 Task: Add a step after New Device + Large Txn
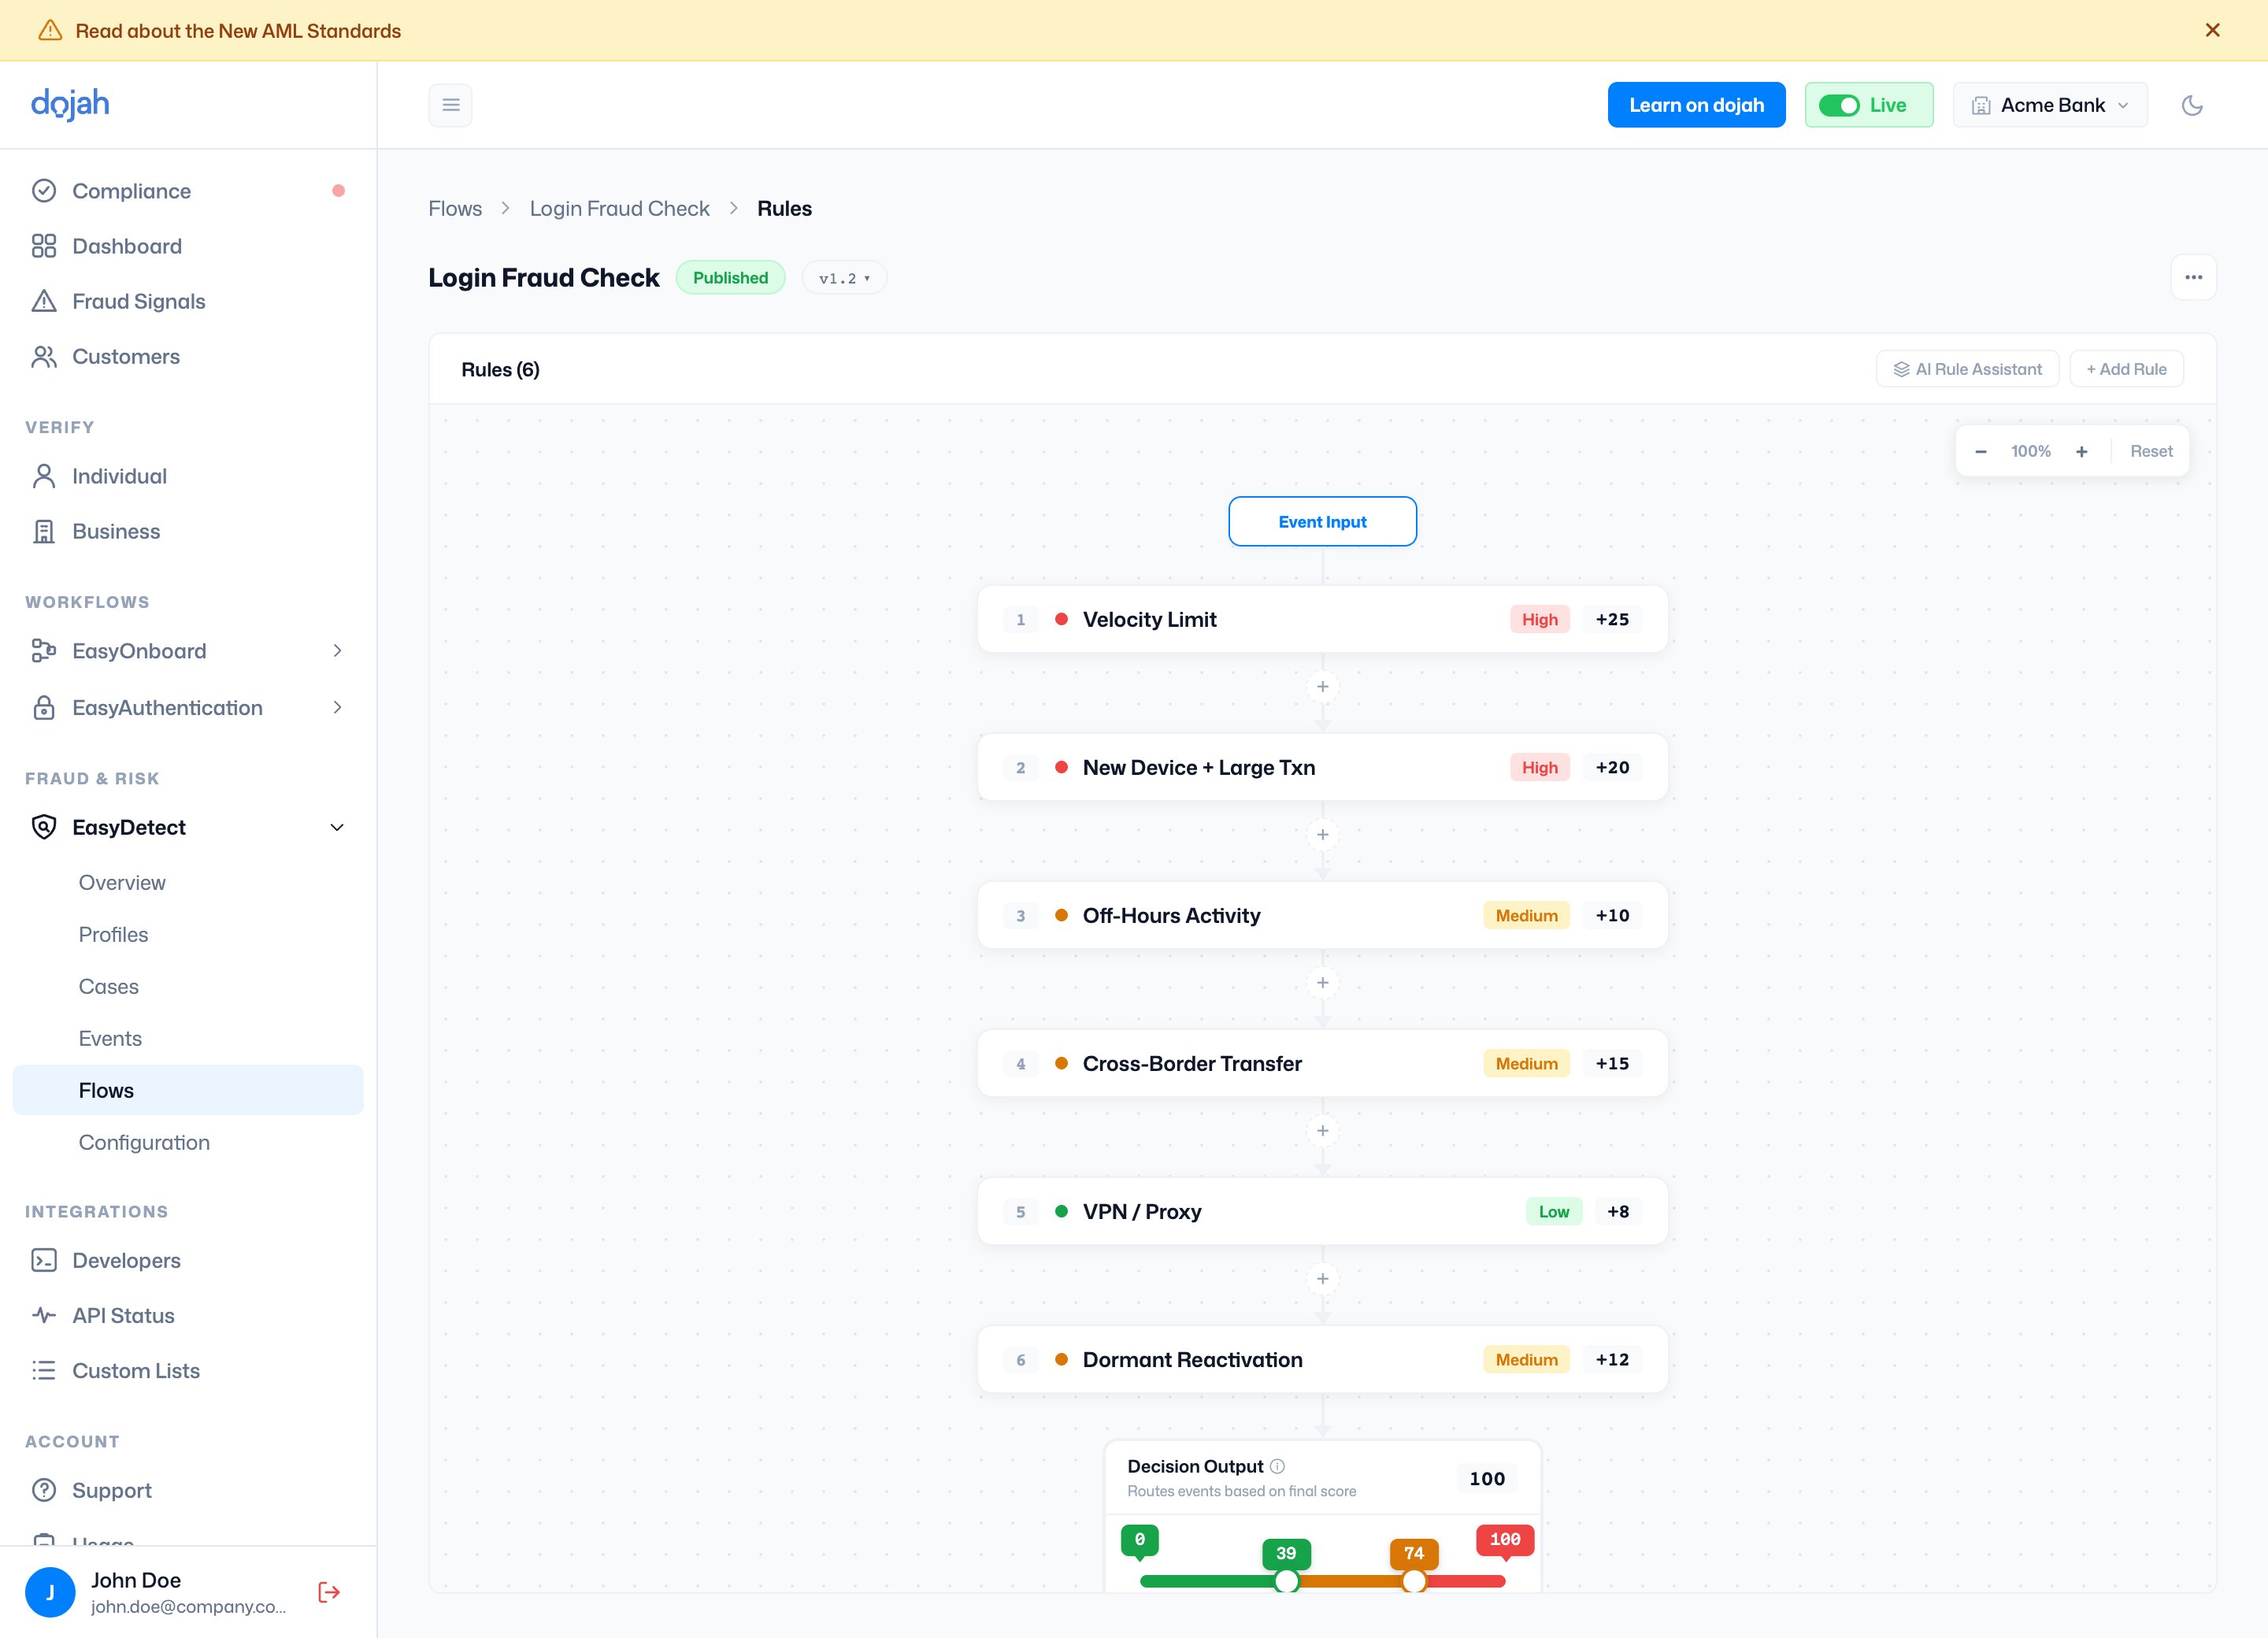tap(1322, 835)
